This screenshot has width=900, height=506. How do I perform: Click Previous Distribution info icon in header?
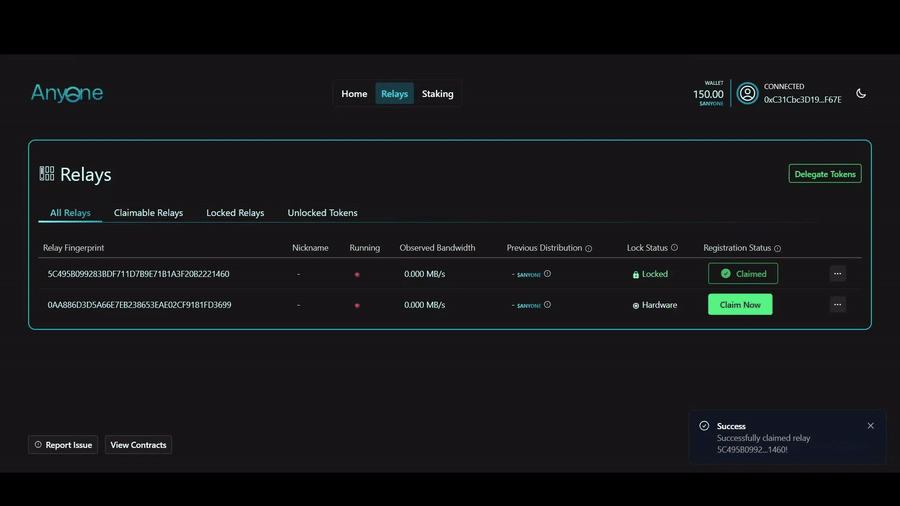coord(588,248)
